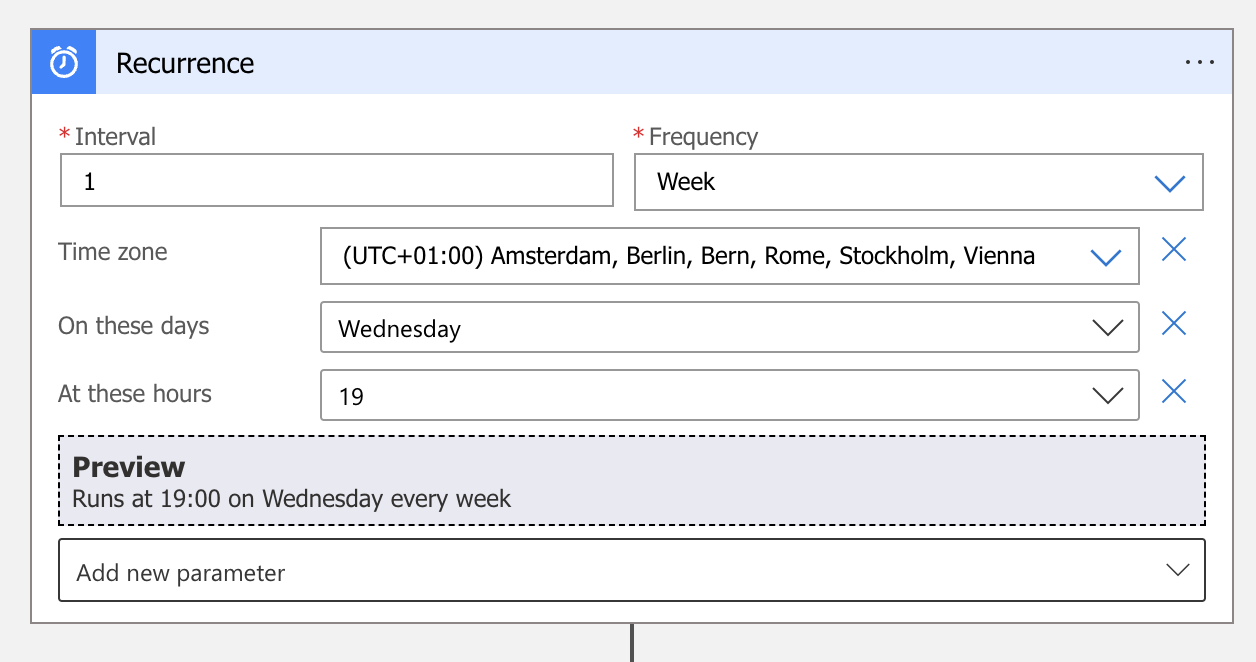The width and height of the screenshot is (1256, 662).
Task: Focus the Interval input field
Action: [x=336, y=181]
